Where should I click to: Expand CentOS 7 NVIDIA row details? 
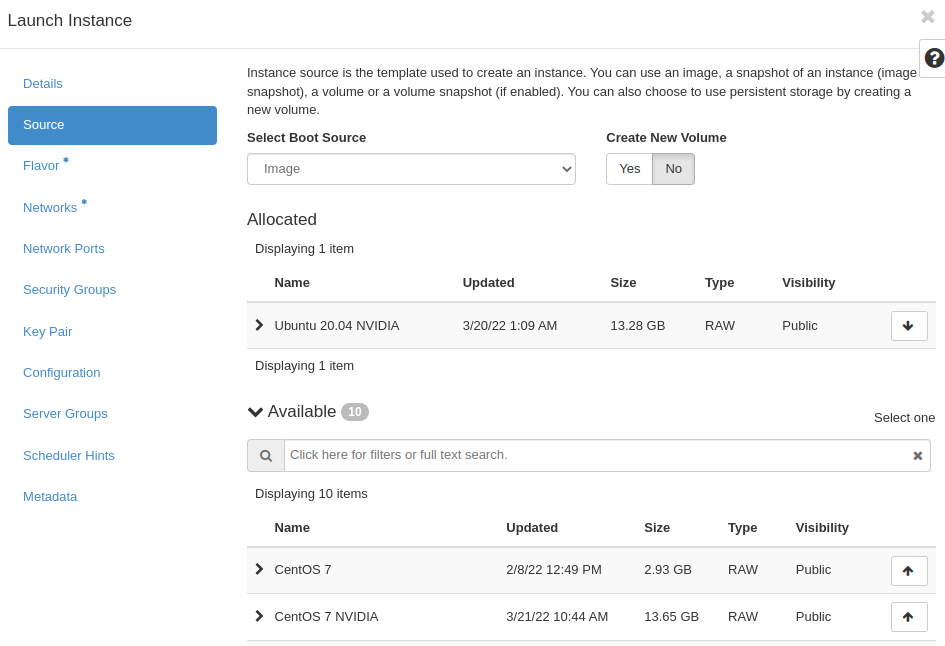click(259, 616)
